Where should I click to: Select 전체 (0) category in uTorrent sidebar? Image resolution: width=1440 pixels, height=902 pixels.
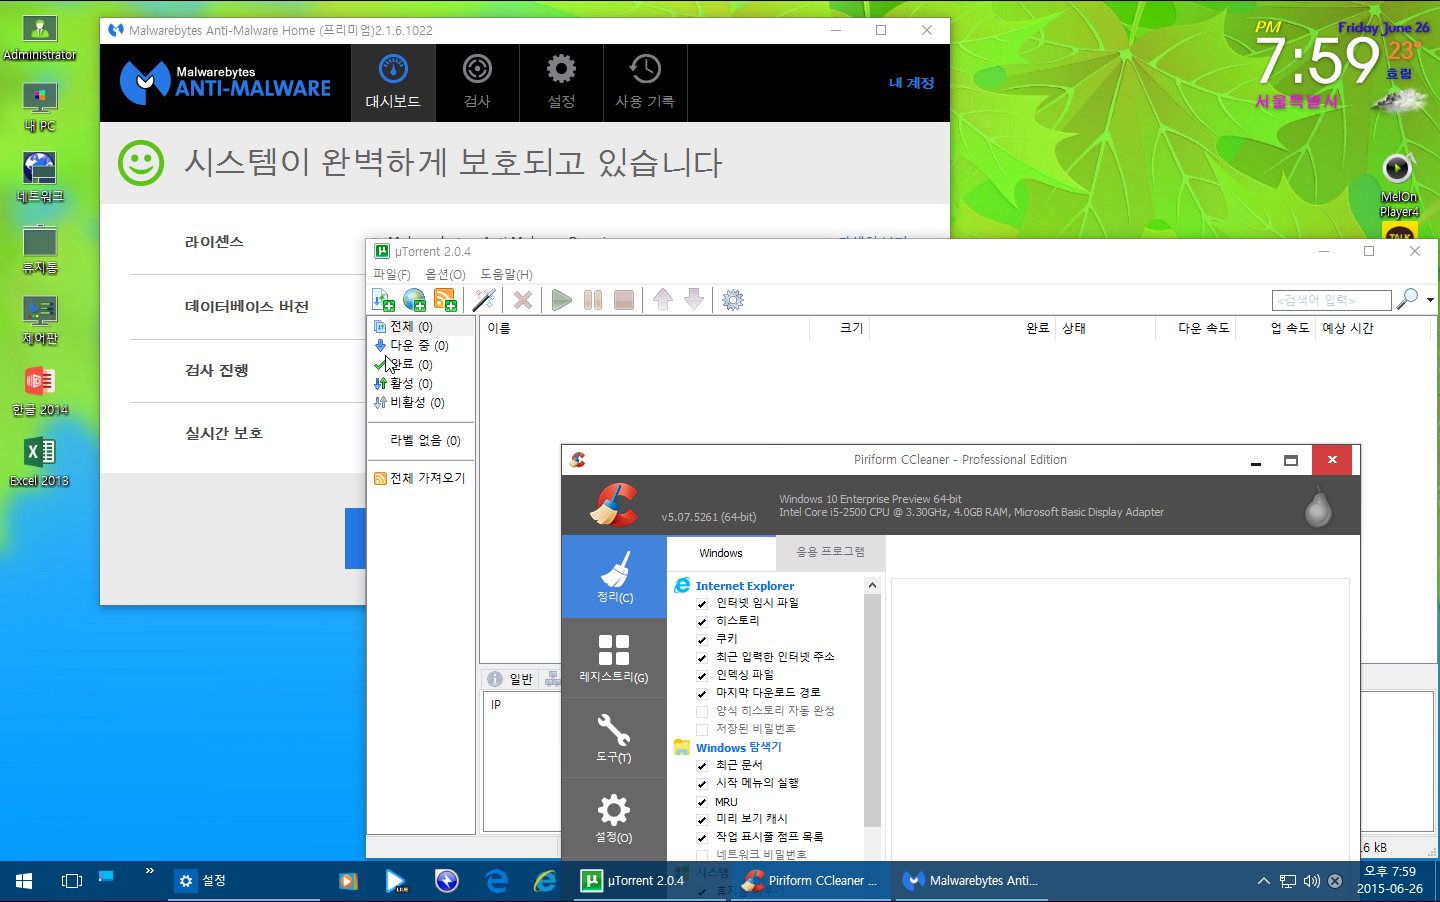tap(411, 327)
